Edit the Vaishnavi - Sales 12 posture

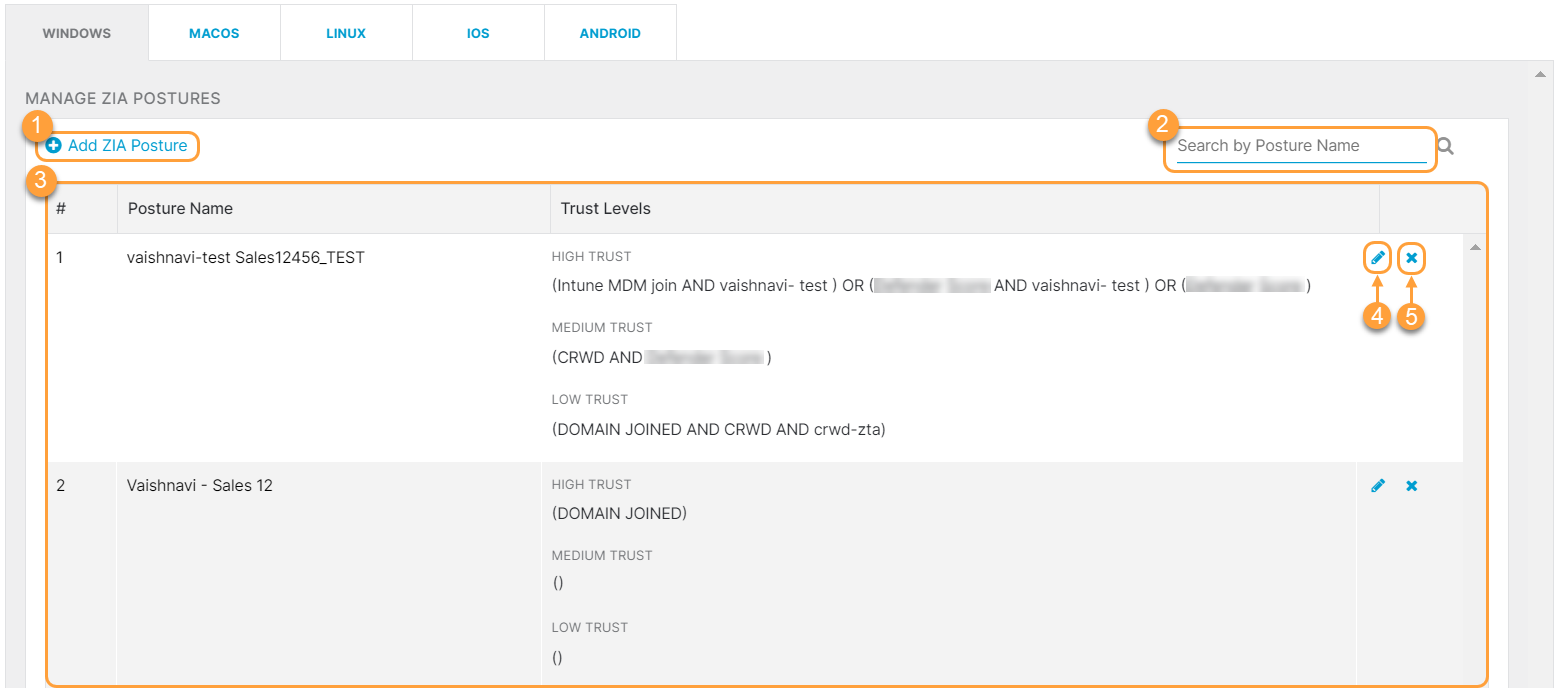tap(1377, 485)
